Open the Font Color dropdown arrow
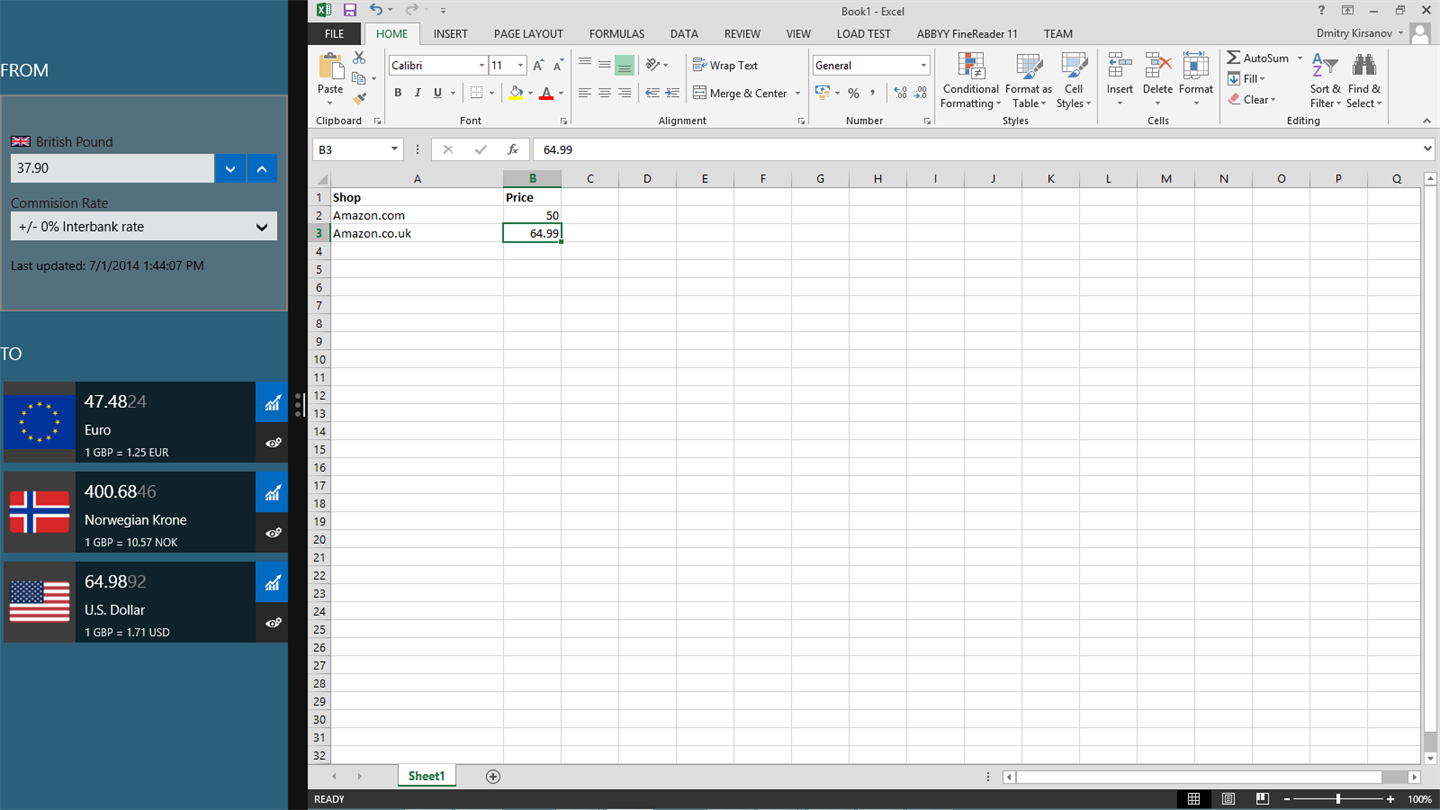The image size is (1440, 810). pyautogui.click(x=561, y=93)
